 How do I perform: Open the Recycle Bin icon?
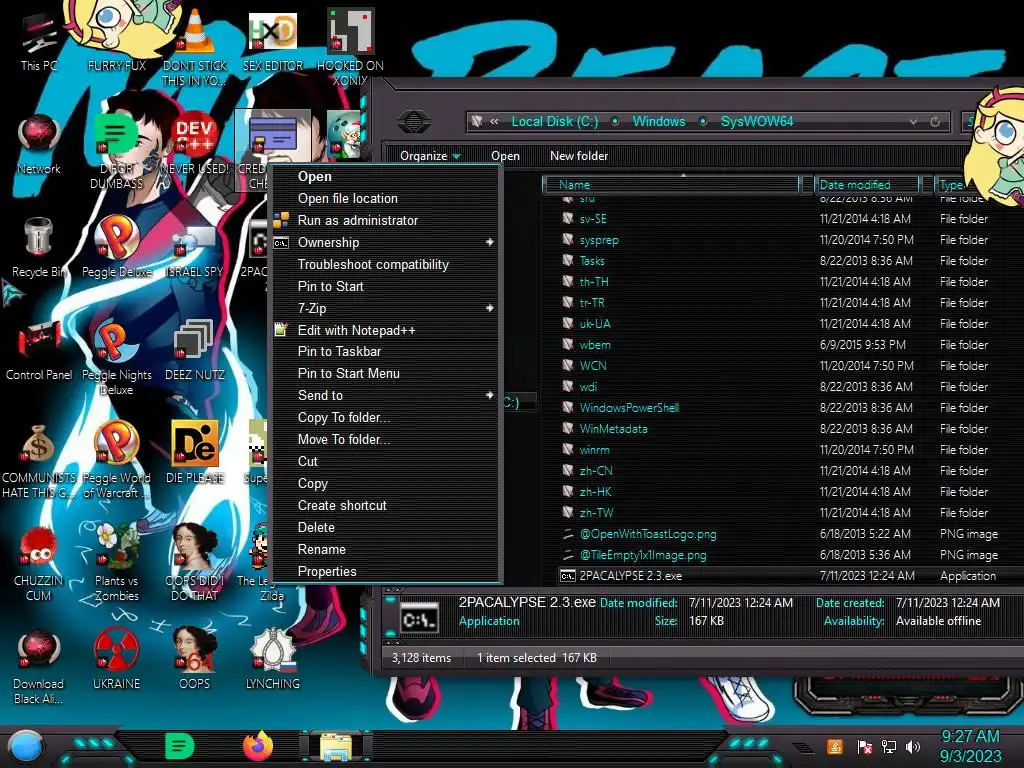[x=39, y=247]
